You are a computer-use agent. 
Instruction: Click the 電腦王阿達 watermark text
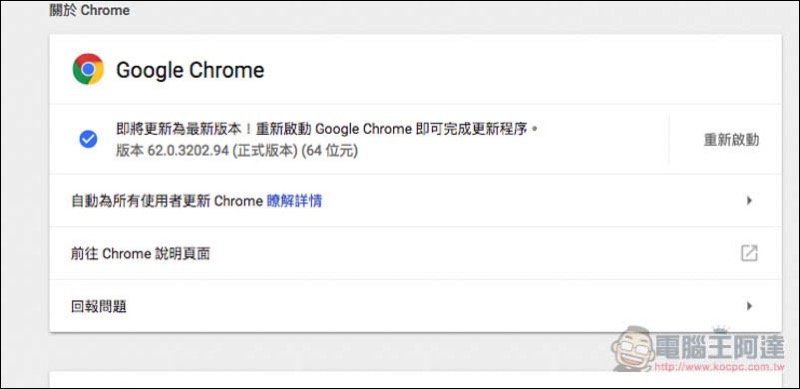coord(720,348)
